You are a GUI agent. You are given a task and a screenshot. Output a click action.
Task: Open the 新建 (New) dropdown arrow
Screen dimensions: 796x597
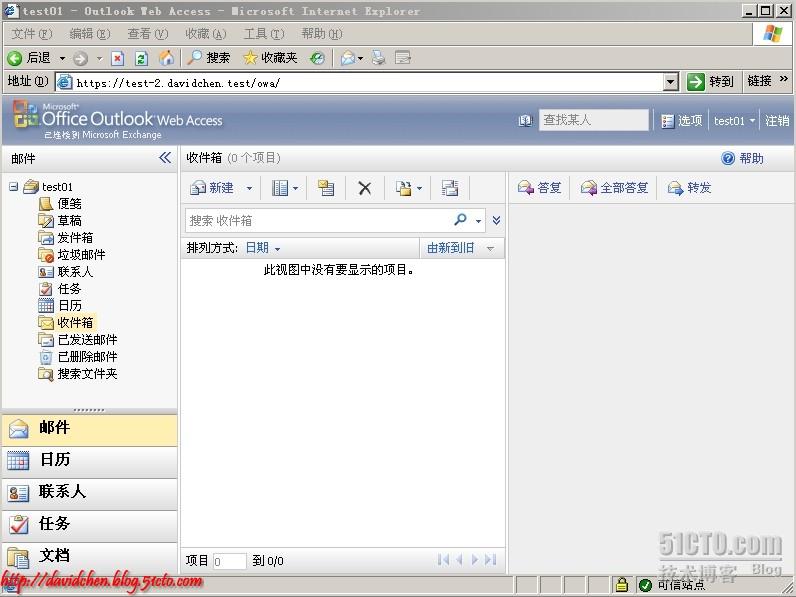249,188
